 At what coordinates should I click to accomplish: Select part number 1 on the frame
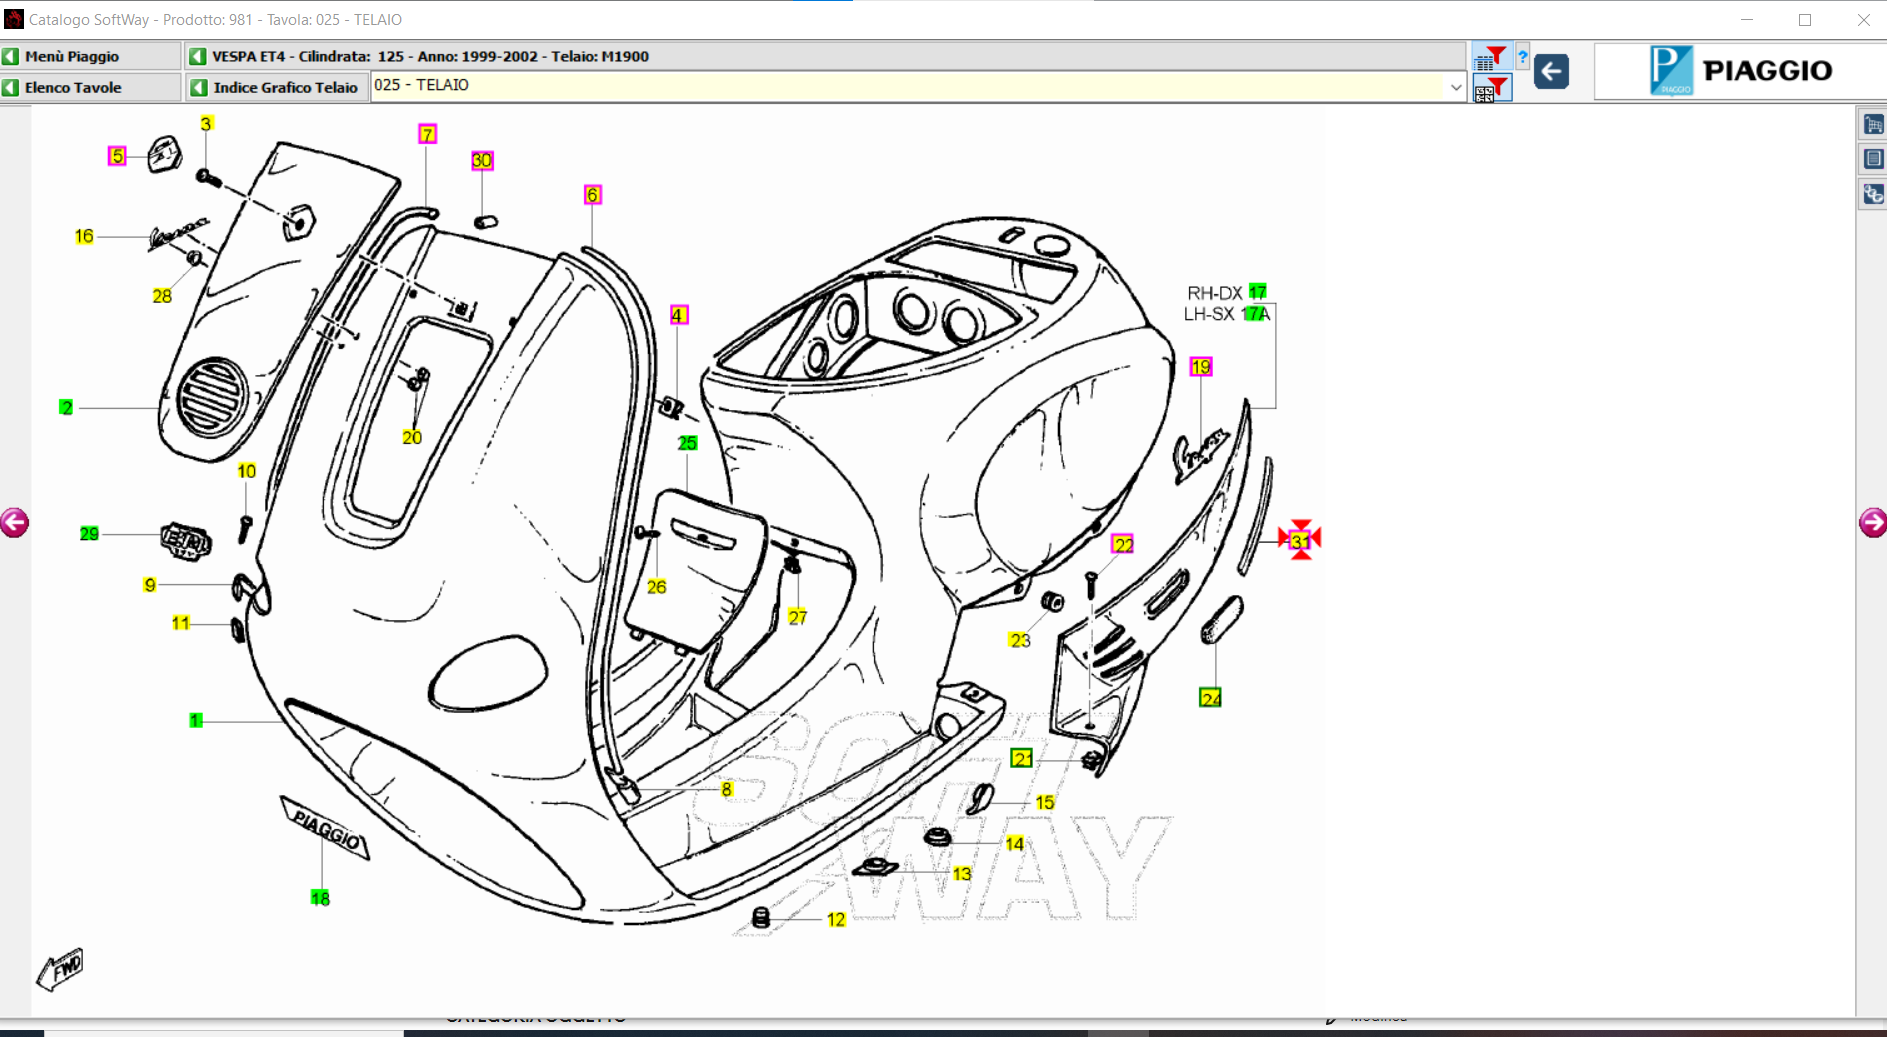[x=196, y=720]
